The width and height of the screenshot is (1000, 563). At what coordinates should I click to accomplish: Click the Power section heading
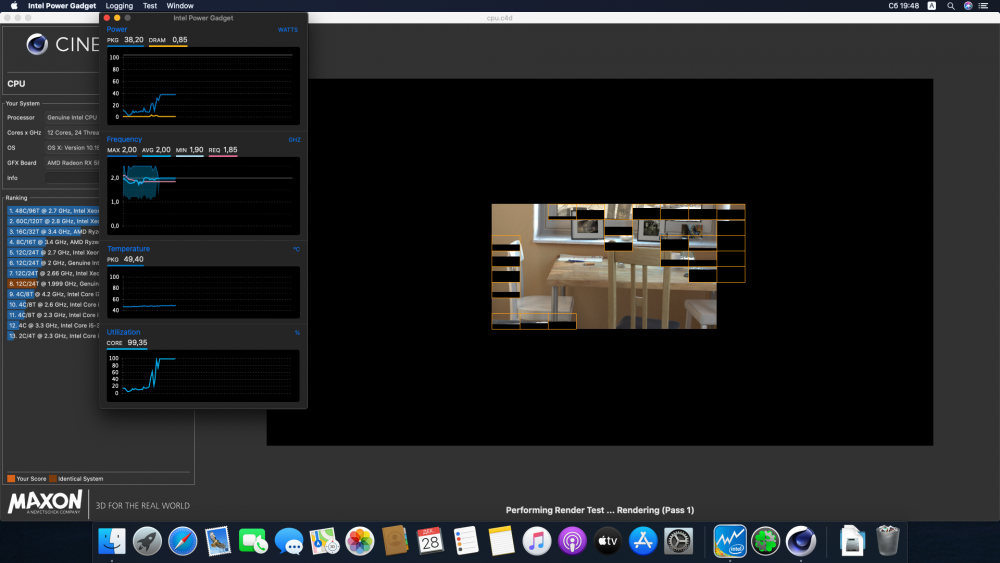(x=117, y=29)
